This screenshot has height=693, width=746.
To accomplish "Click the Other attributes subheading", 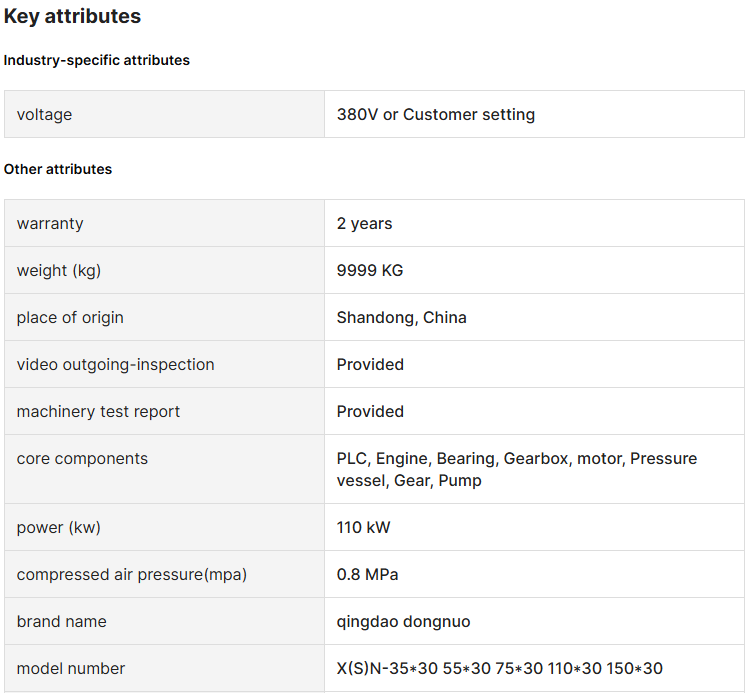I will (x=58, y=169).
